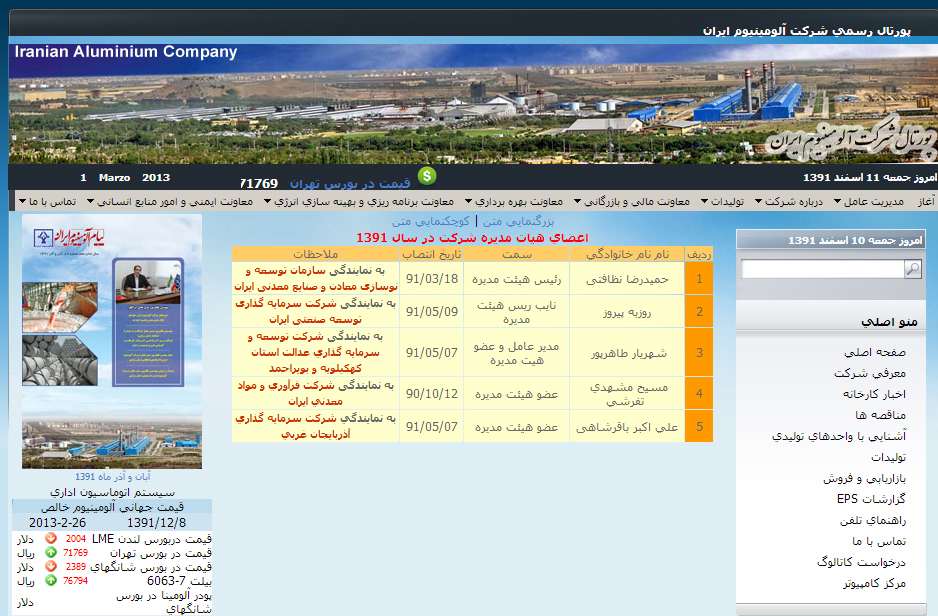The height and width of the screenshot is (616, 938).
Task: Click green up arrow beside billet price 76794
Action: point(51,580)
